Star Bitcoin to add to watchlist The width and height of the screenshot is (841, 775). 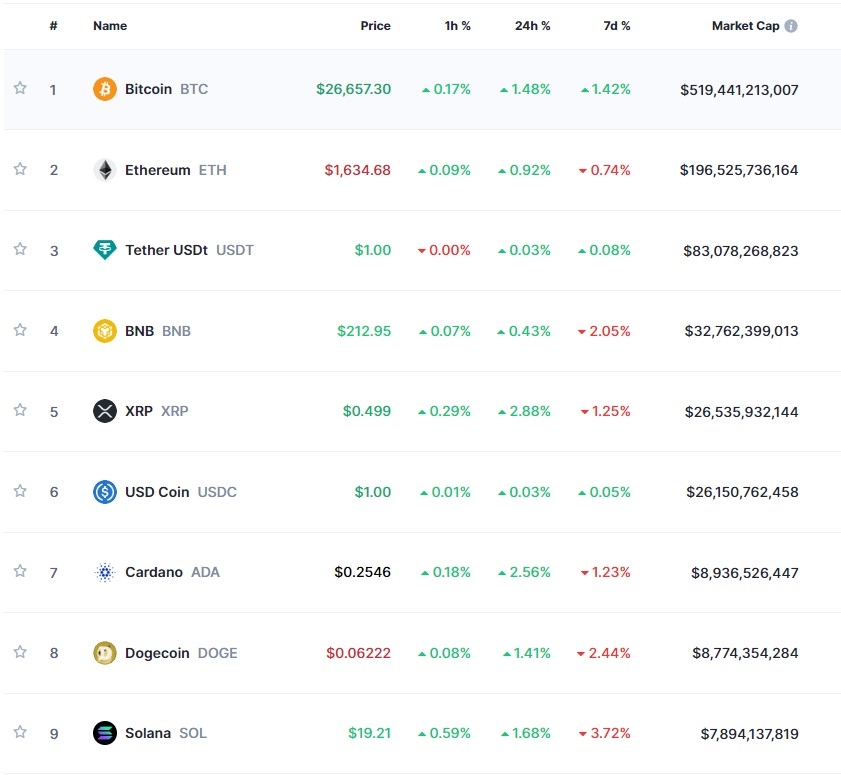(20, 88)
